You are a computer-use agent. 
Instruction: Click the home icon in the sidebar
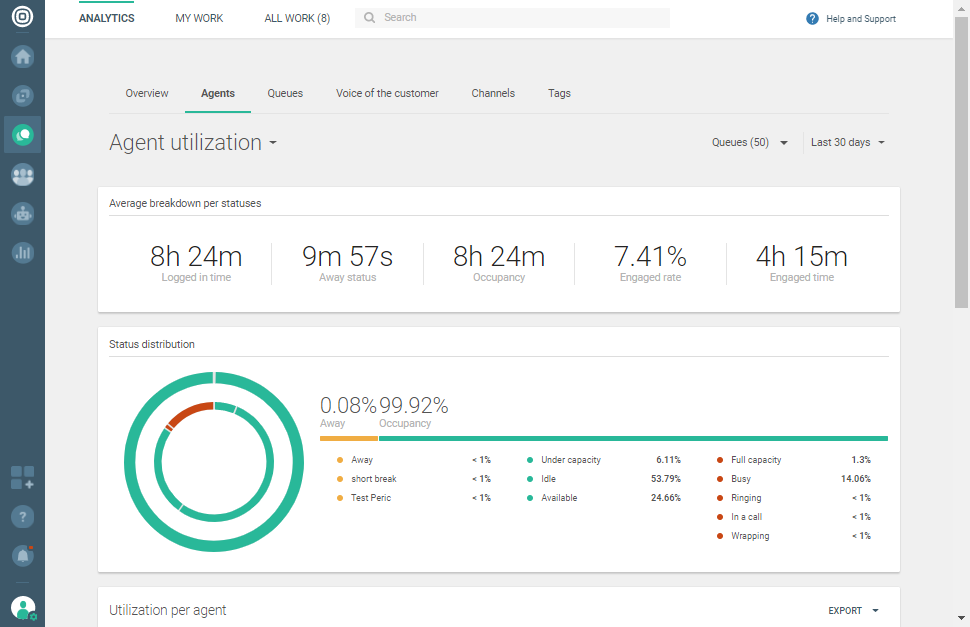pyautogui.click(x=22, y=57)
